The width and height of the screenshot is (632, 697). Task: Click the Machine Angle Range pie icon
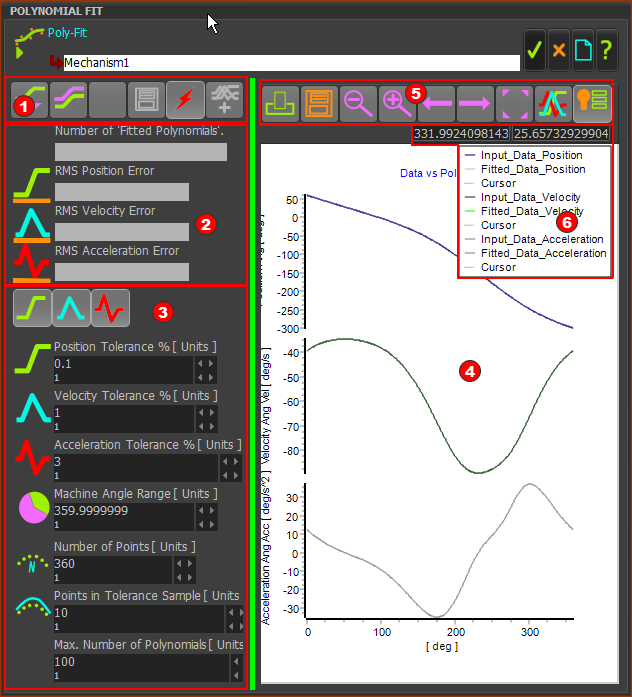pyautogui.click(x=34, y=508)
